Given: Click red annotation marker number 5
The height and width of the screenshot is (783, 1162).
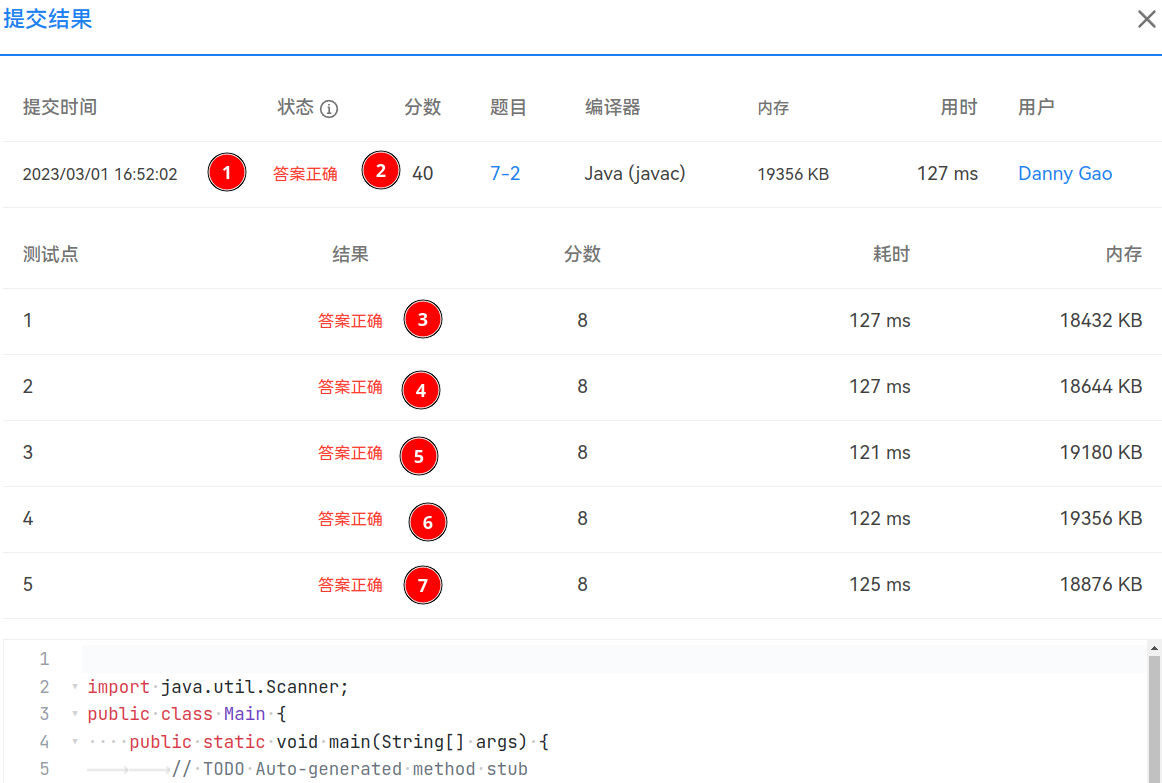Looking at the screenshot, I should pyautogui.click(x=418, y=456).
